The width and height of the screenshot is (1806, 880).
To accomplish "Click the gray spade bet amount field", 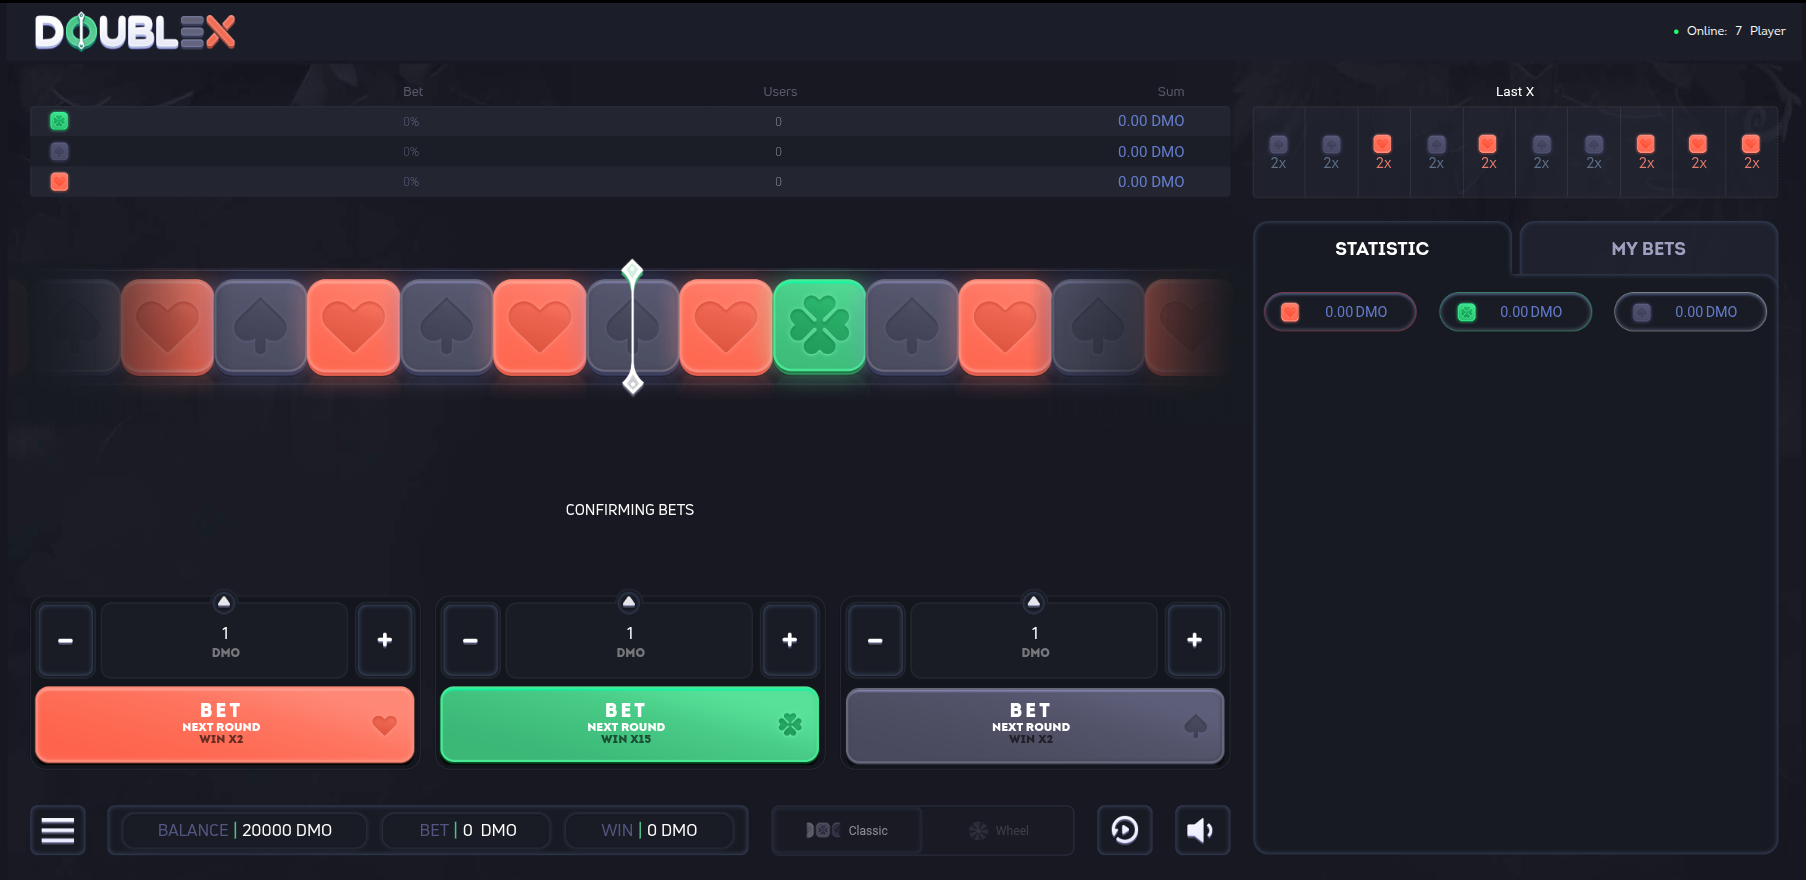I will click(1035, 640).
